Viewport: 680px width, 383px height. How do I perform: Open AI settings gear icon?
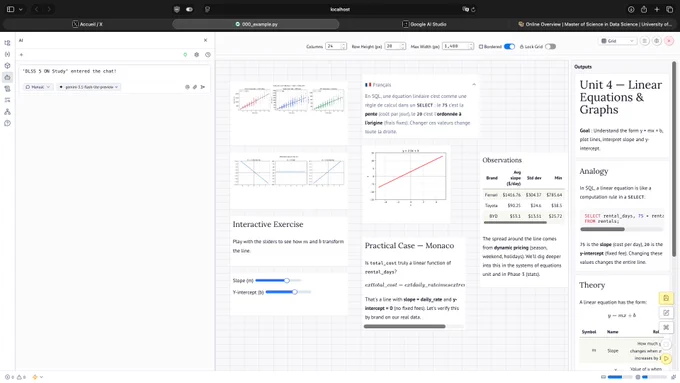coord(196,55)
